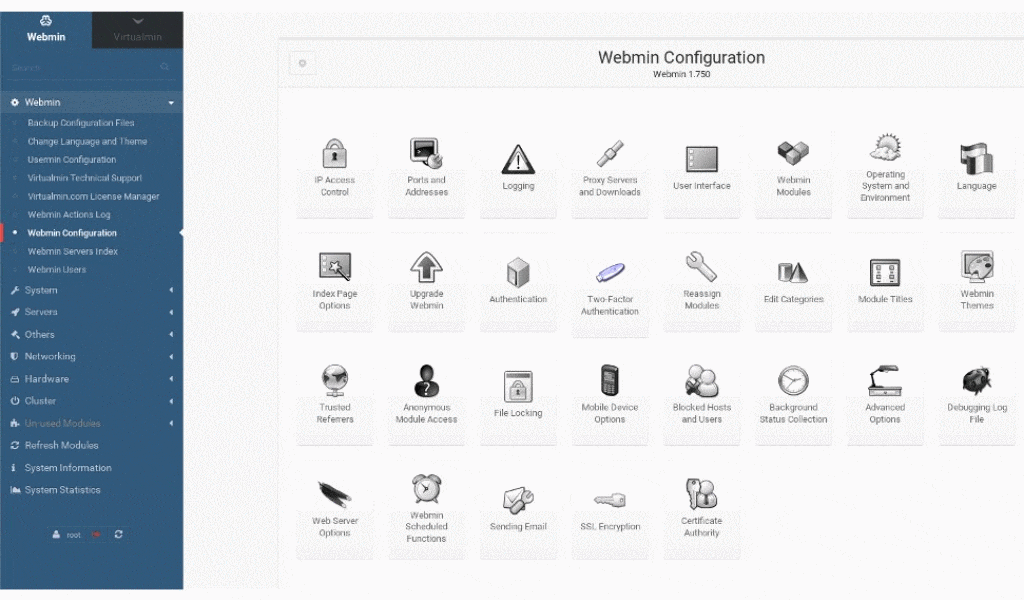Viewport: 1024px width, 600px height.
Task: Open Webmin Actions Log
Action: pyautogui.click(x=69, y=214)
